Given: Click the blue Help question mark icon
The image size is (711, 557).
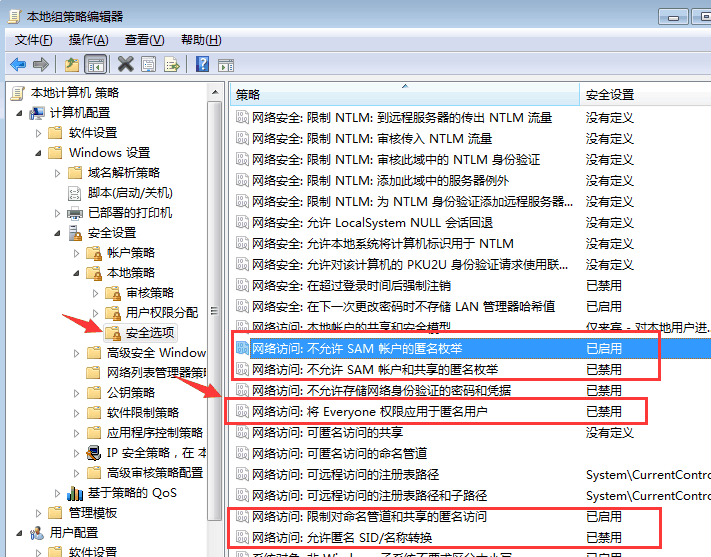Looking at the screenshot, I should tap(202, 64).
